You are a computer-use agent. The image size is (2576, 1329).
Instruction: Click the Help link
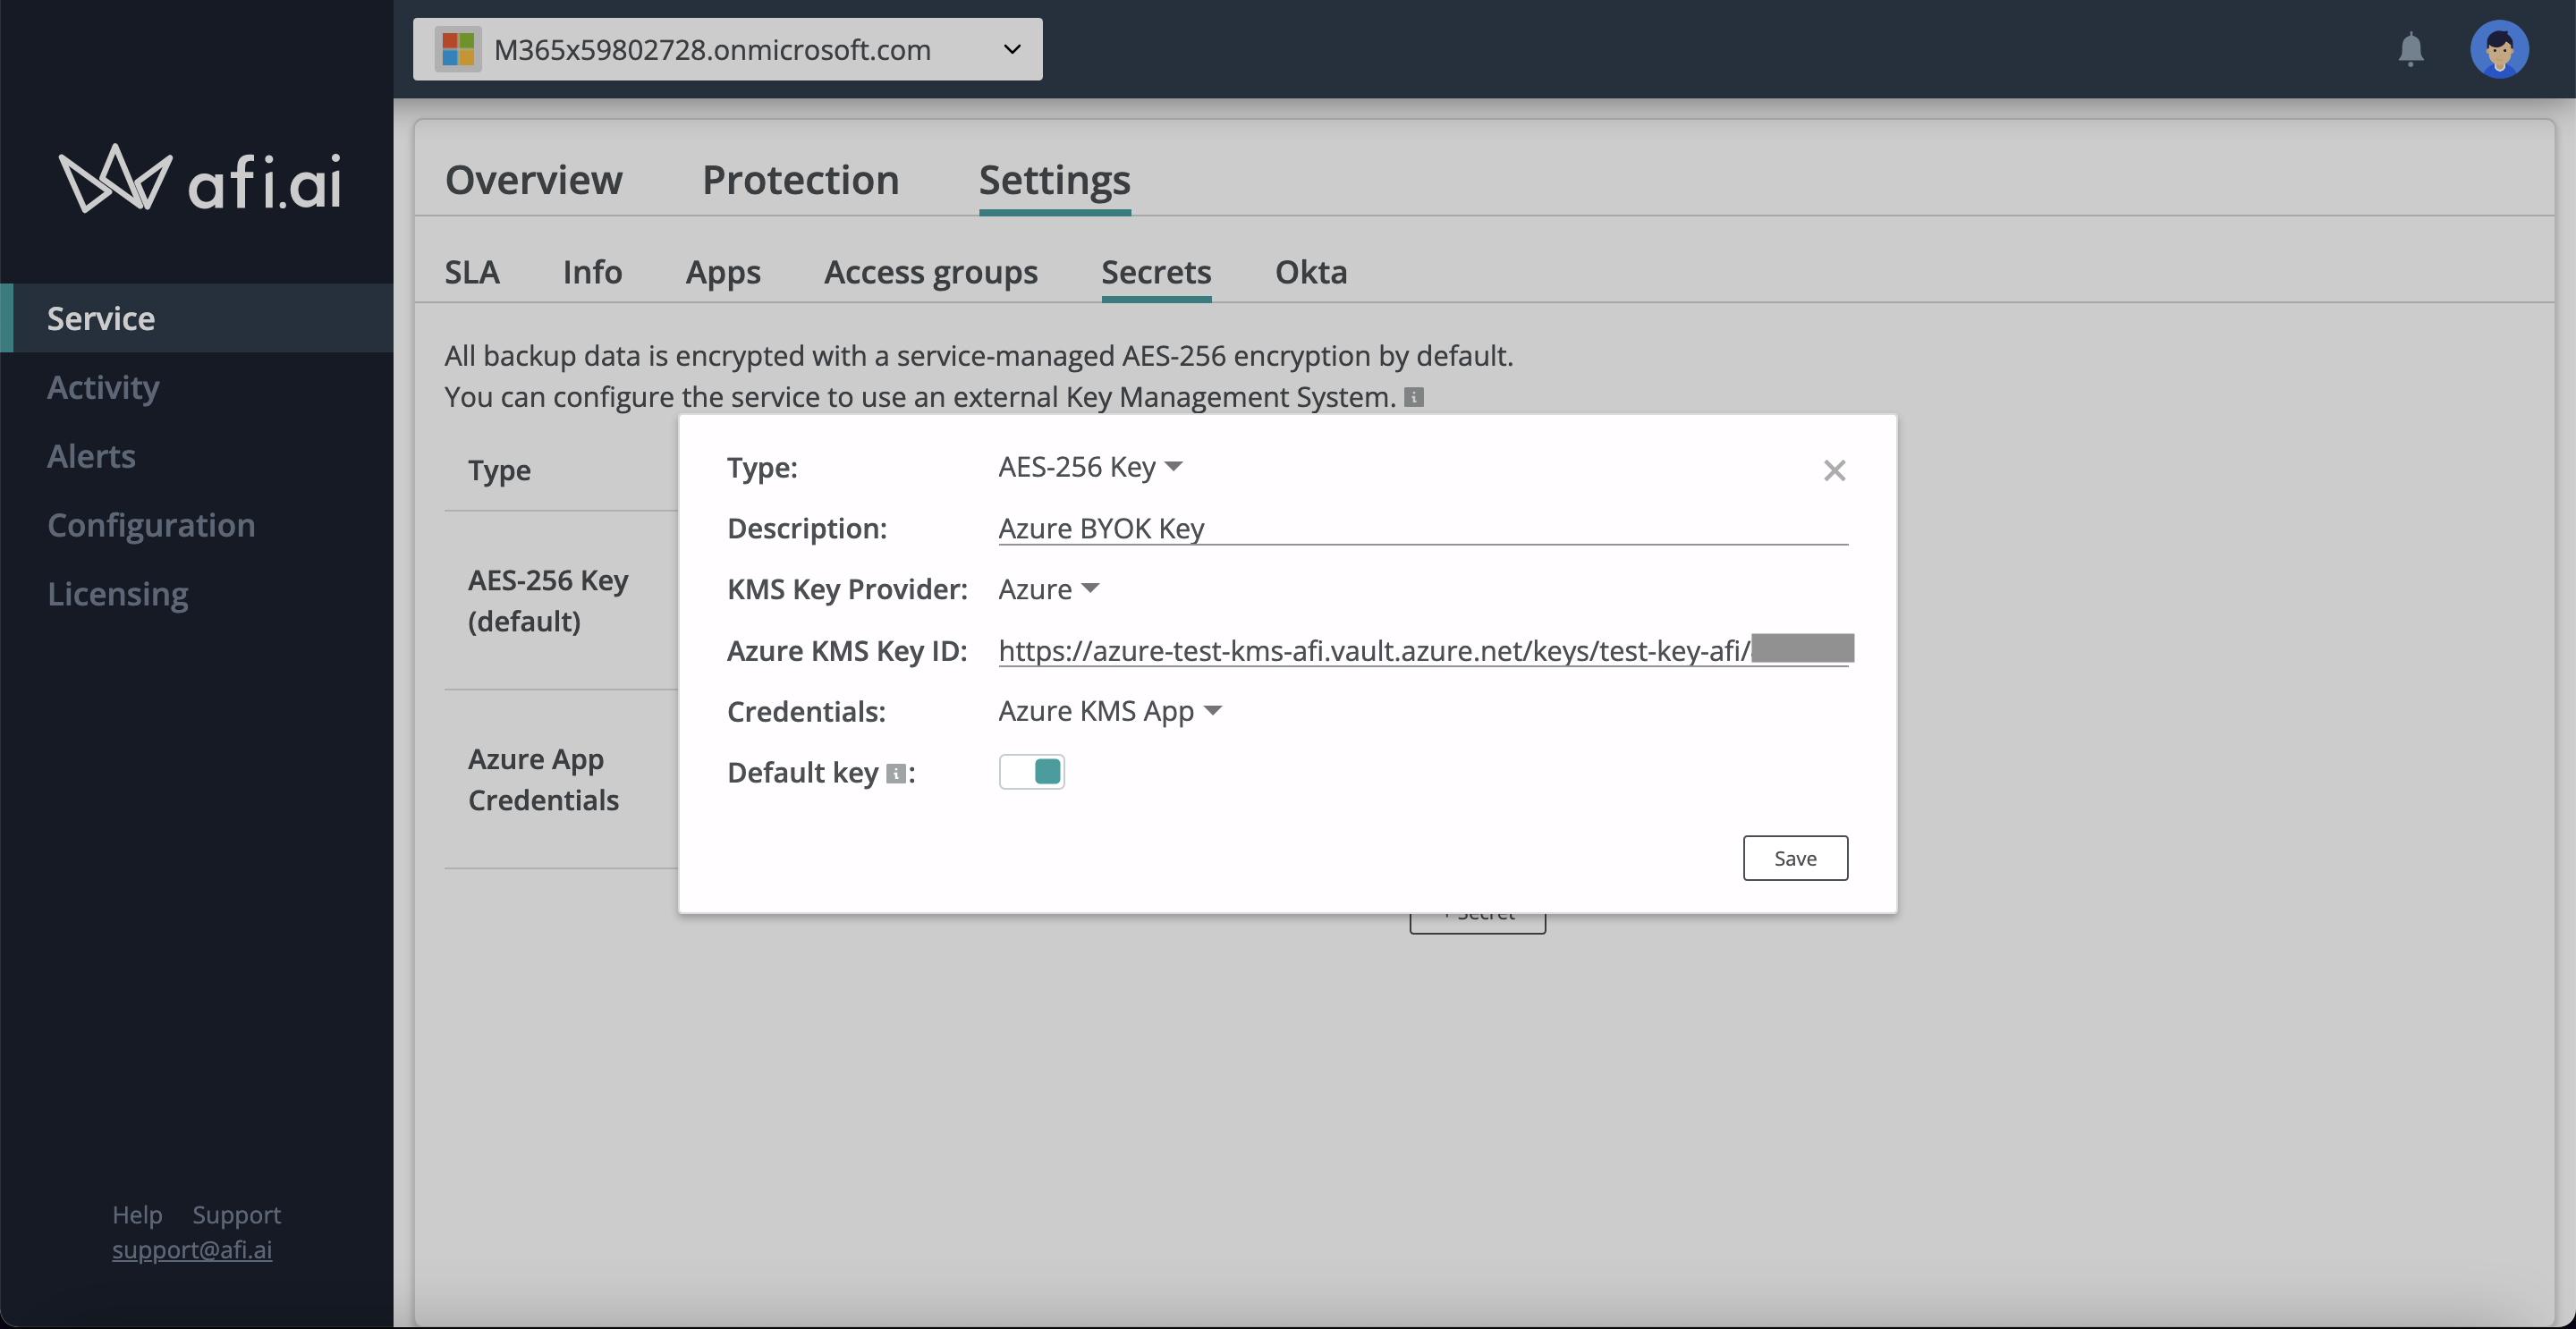point(137,1215)
